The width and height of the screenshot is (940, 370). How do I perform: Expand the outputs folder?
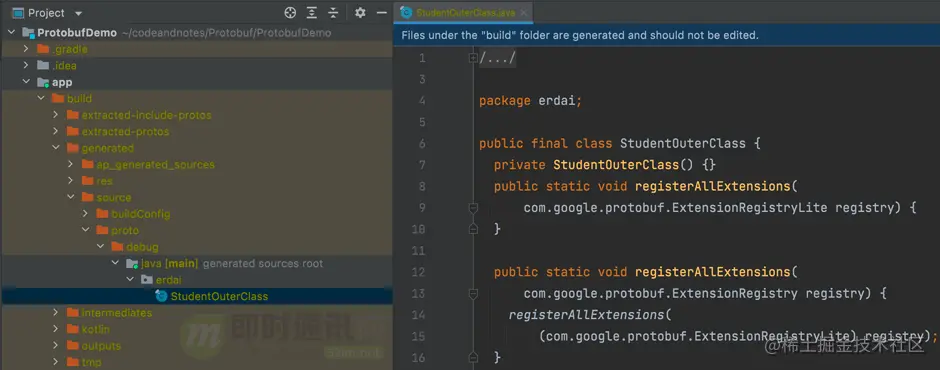(x=56, y=345)
